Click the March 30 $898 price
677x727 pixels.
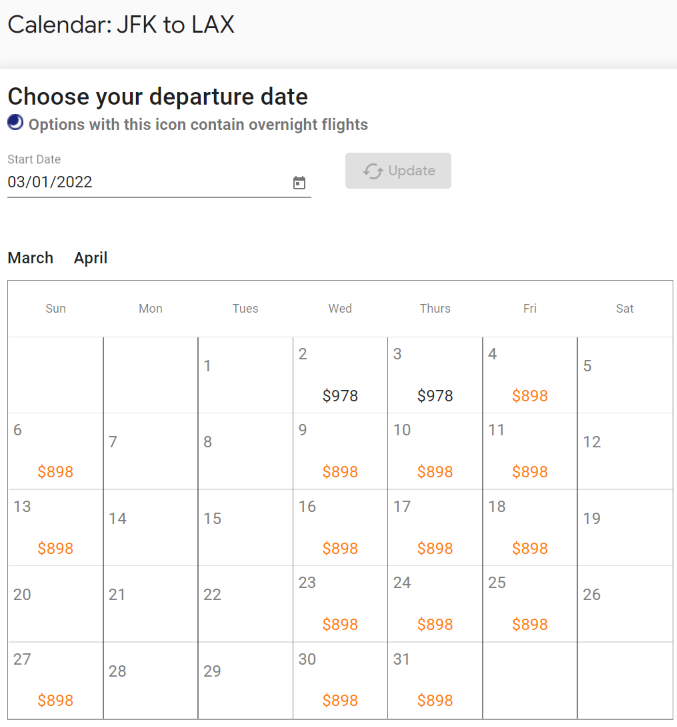pyautogui.click(x=340, y=700)
